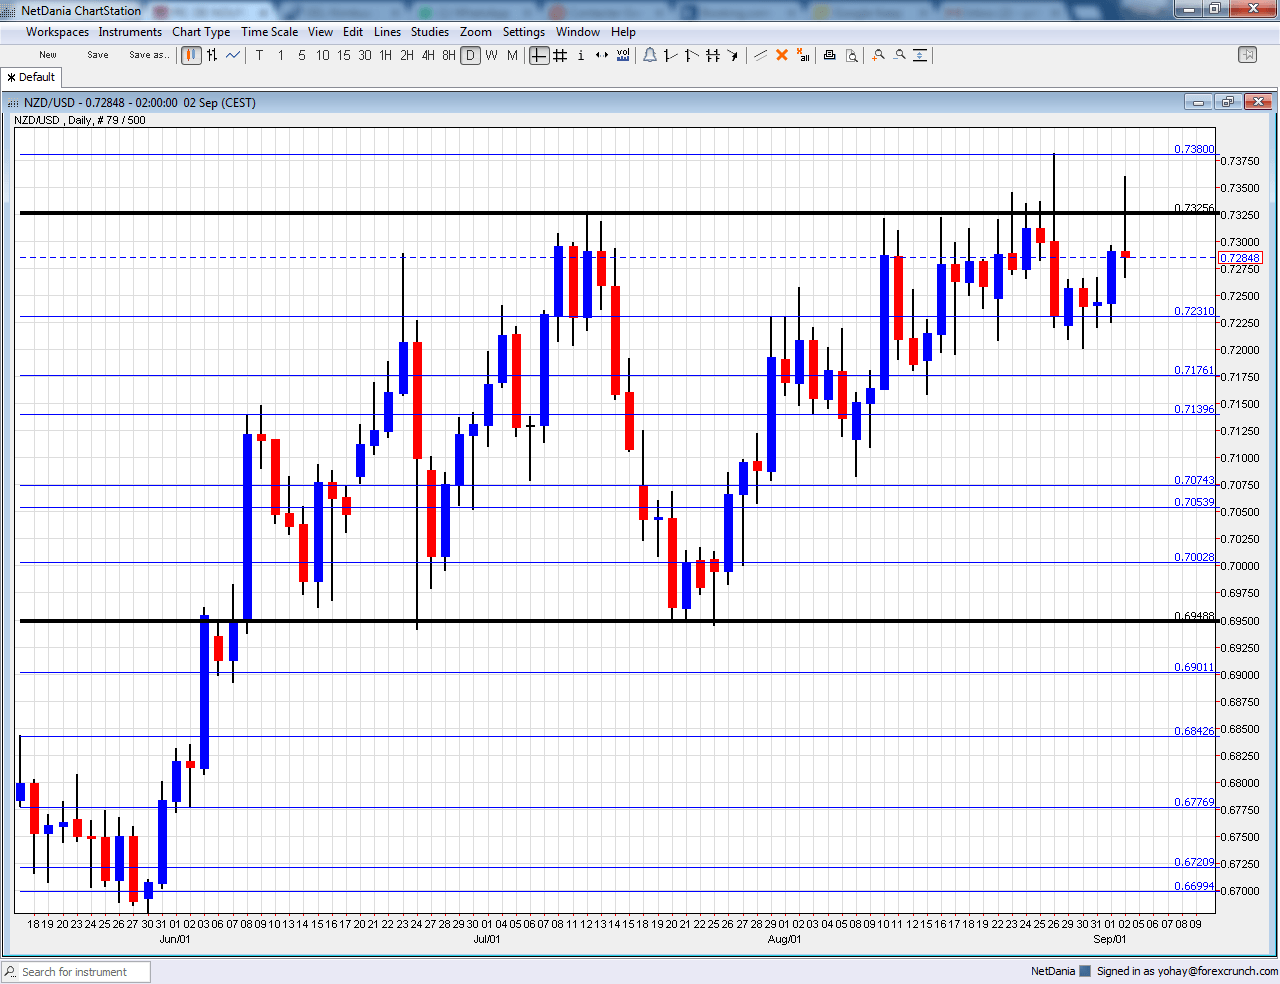The width and height of the screenshot is (1280, 984).
Task: Switch time scale to Weekly
Action: click(x=490, y=55)
